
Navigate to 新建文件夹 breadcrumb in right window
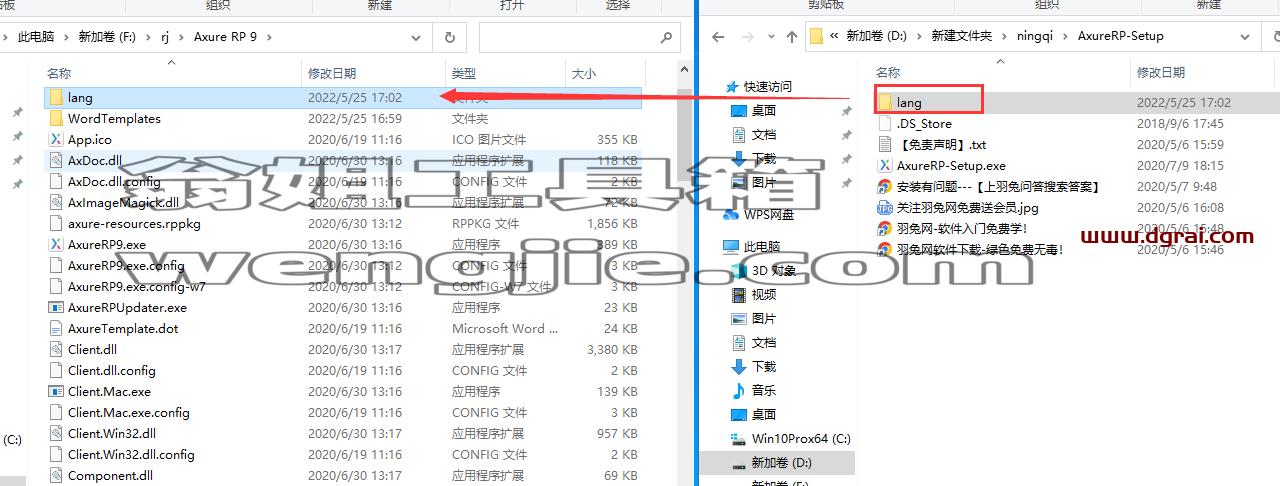point(961,36)
